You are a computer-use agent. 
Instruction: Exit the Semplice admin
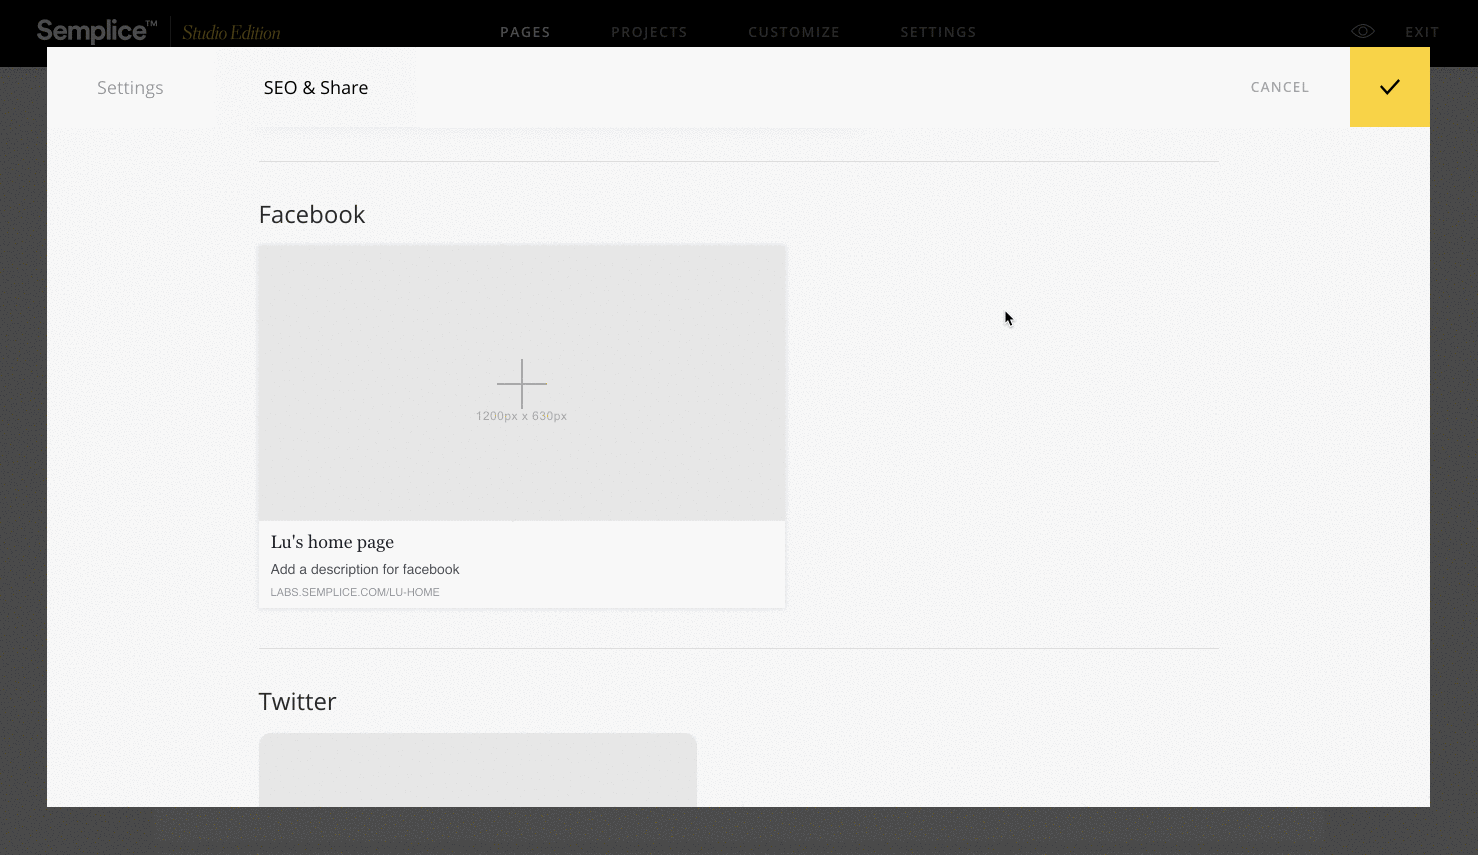(x=1421, y=32)
